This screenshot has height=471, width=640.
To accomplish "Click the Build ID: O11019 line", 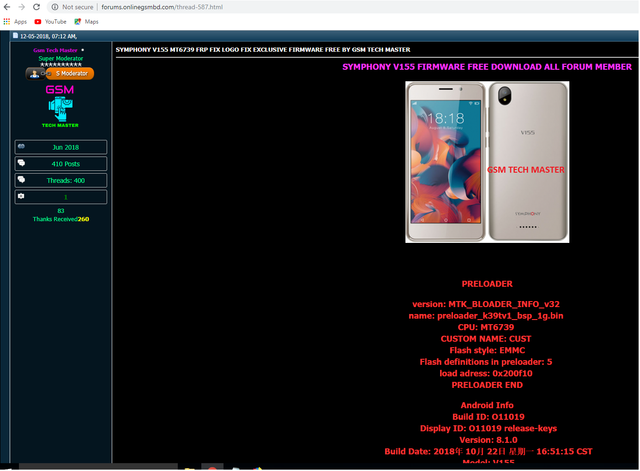I will click(x=488, y=417).
